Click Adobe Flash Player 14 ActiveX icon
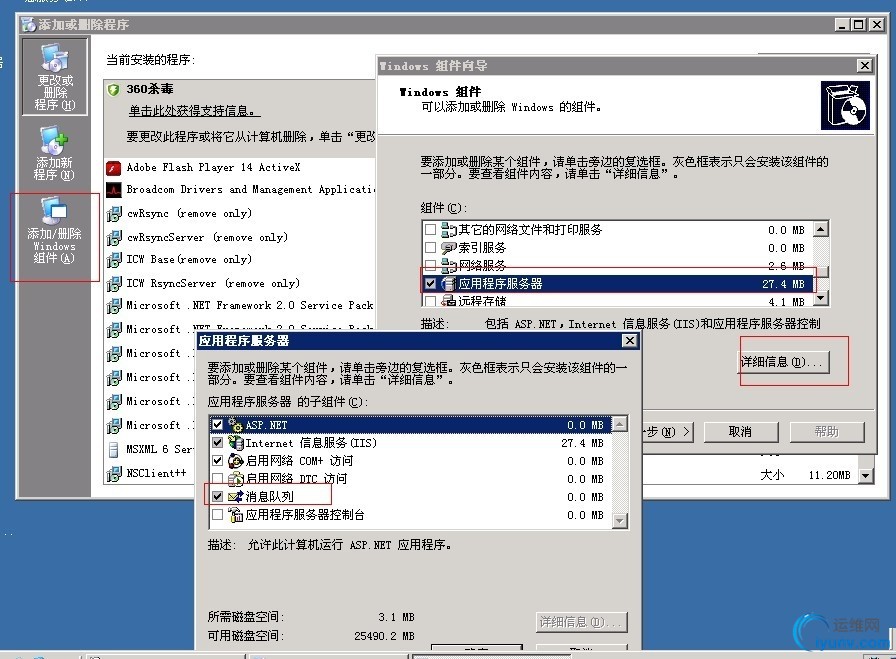Image resolution: width=896 pixels, height=659 pixels. (x=114, y=168)
